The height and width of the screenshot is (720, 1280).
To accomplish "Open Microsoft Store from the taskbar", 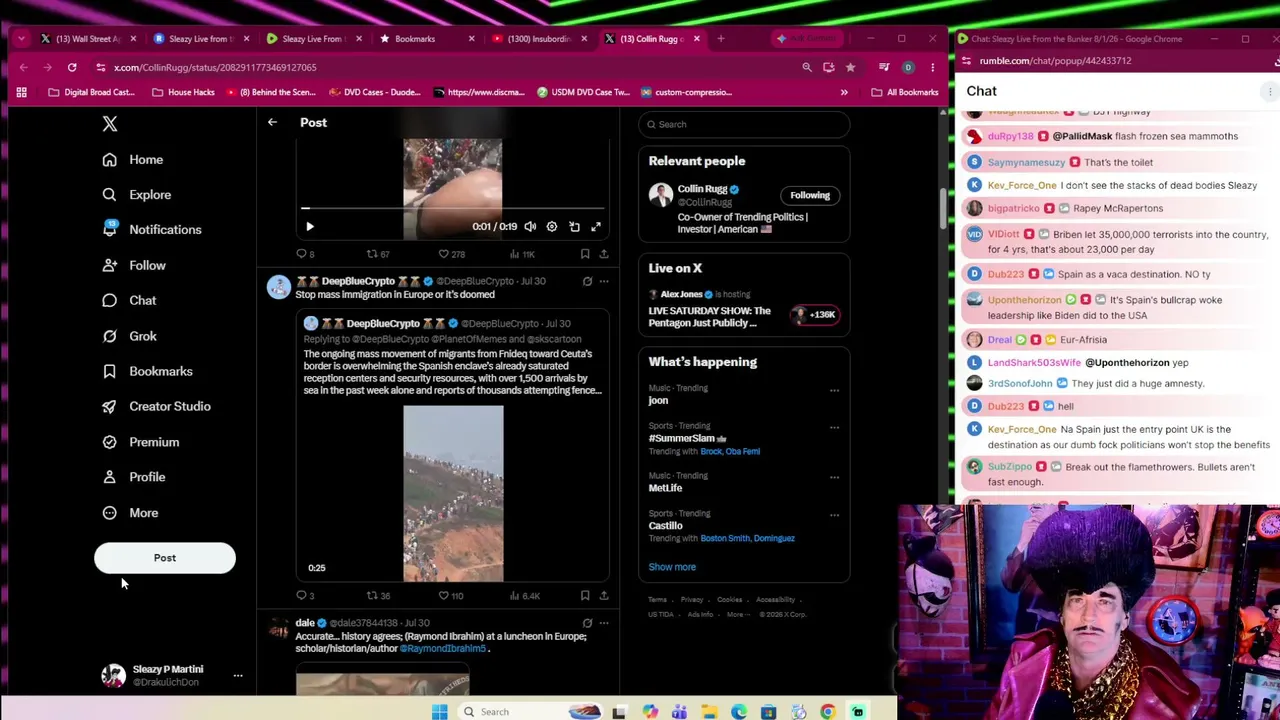I will [x=768, y=712].
